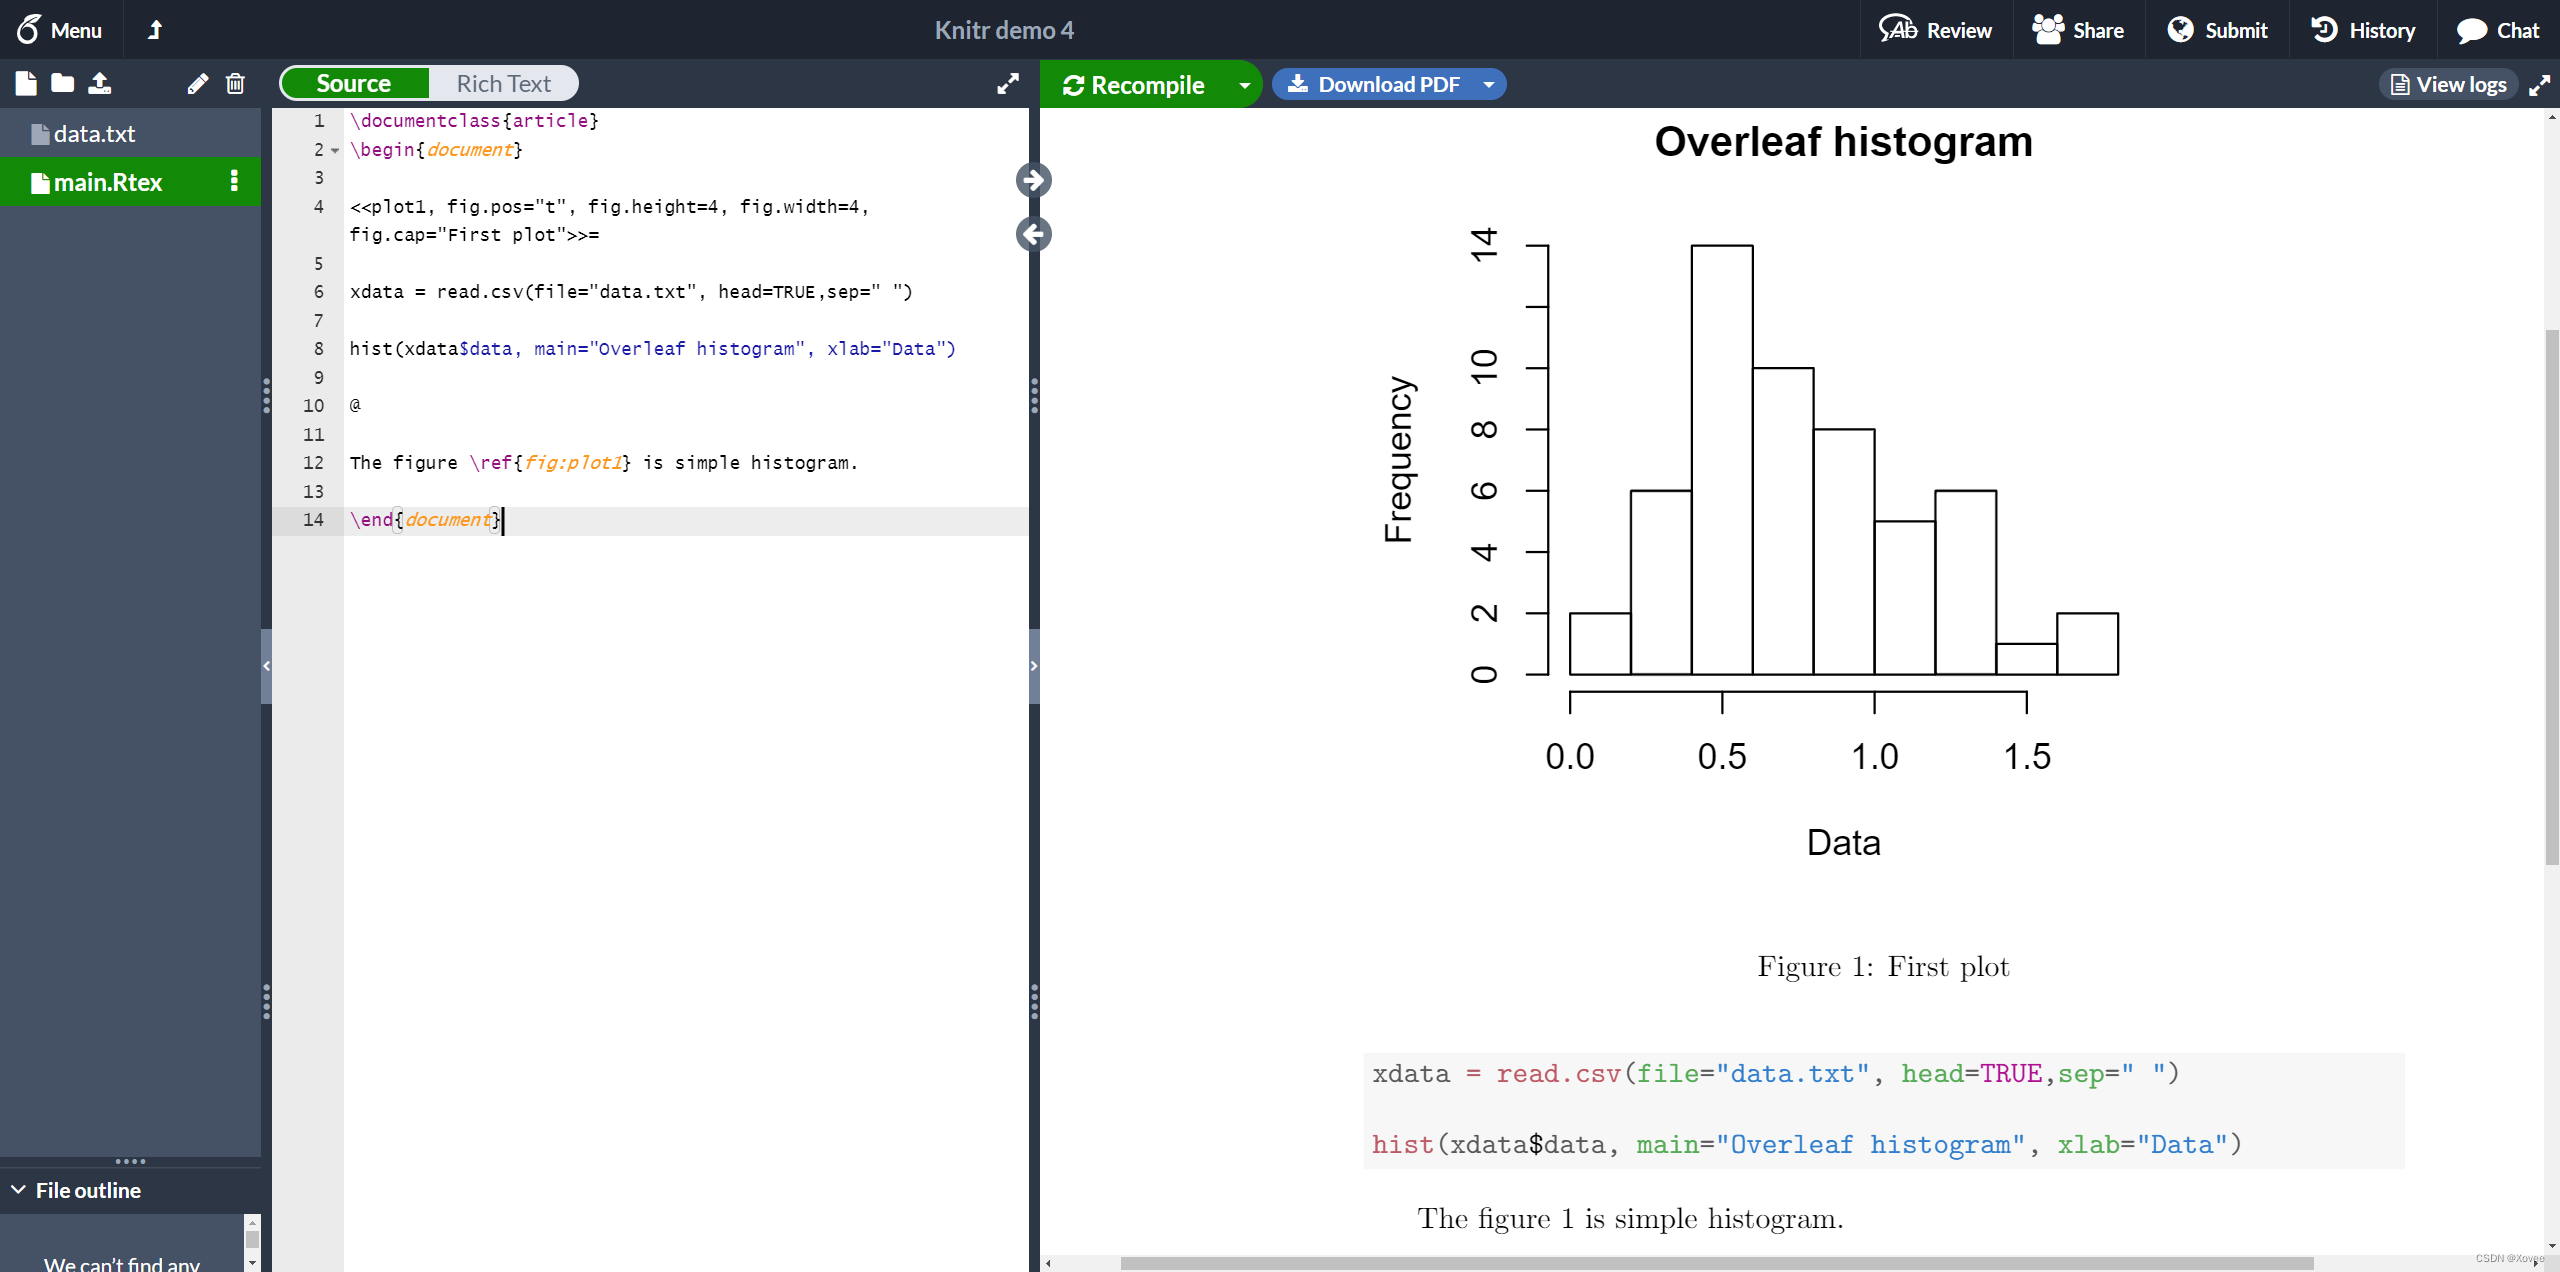
Task: Expand the editor to full screen
Action: point(1008,84)
